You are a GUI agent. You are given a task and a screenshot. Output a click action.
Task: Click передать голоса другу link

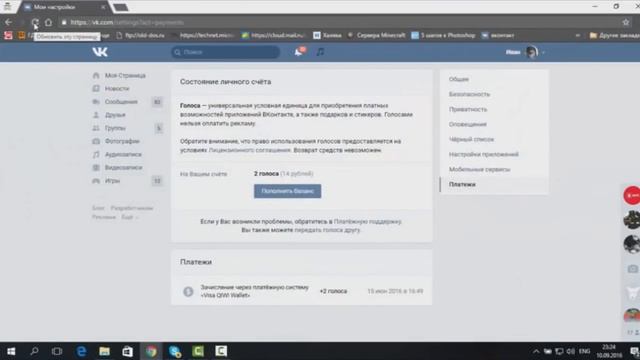(x=327, y=230)
